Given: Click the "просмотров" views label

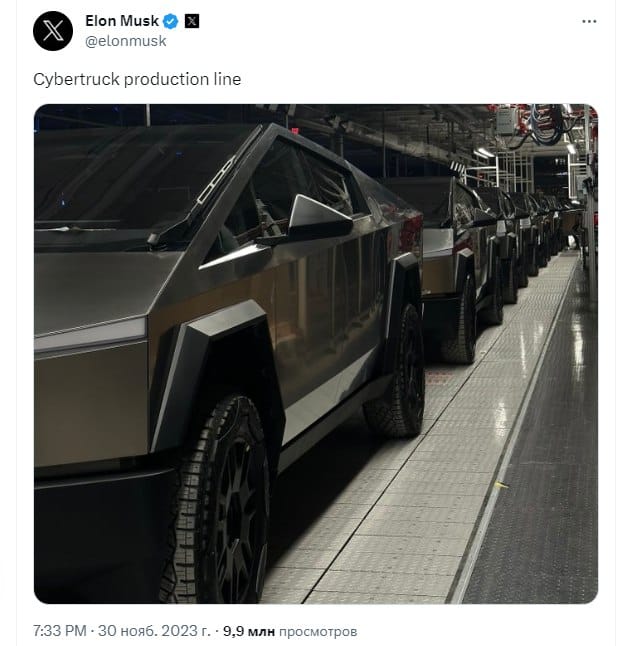Looking at the screenshot, I should tap(317, 632).
